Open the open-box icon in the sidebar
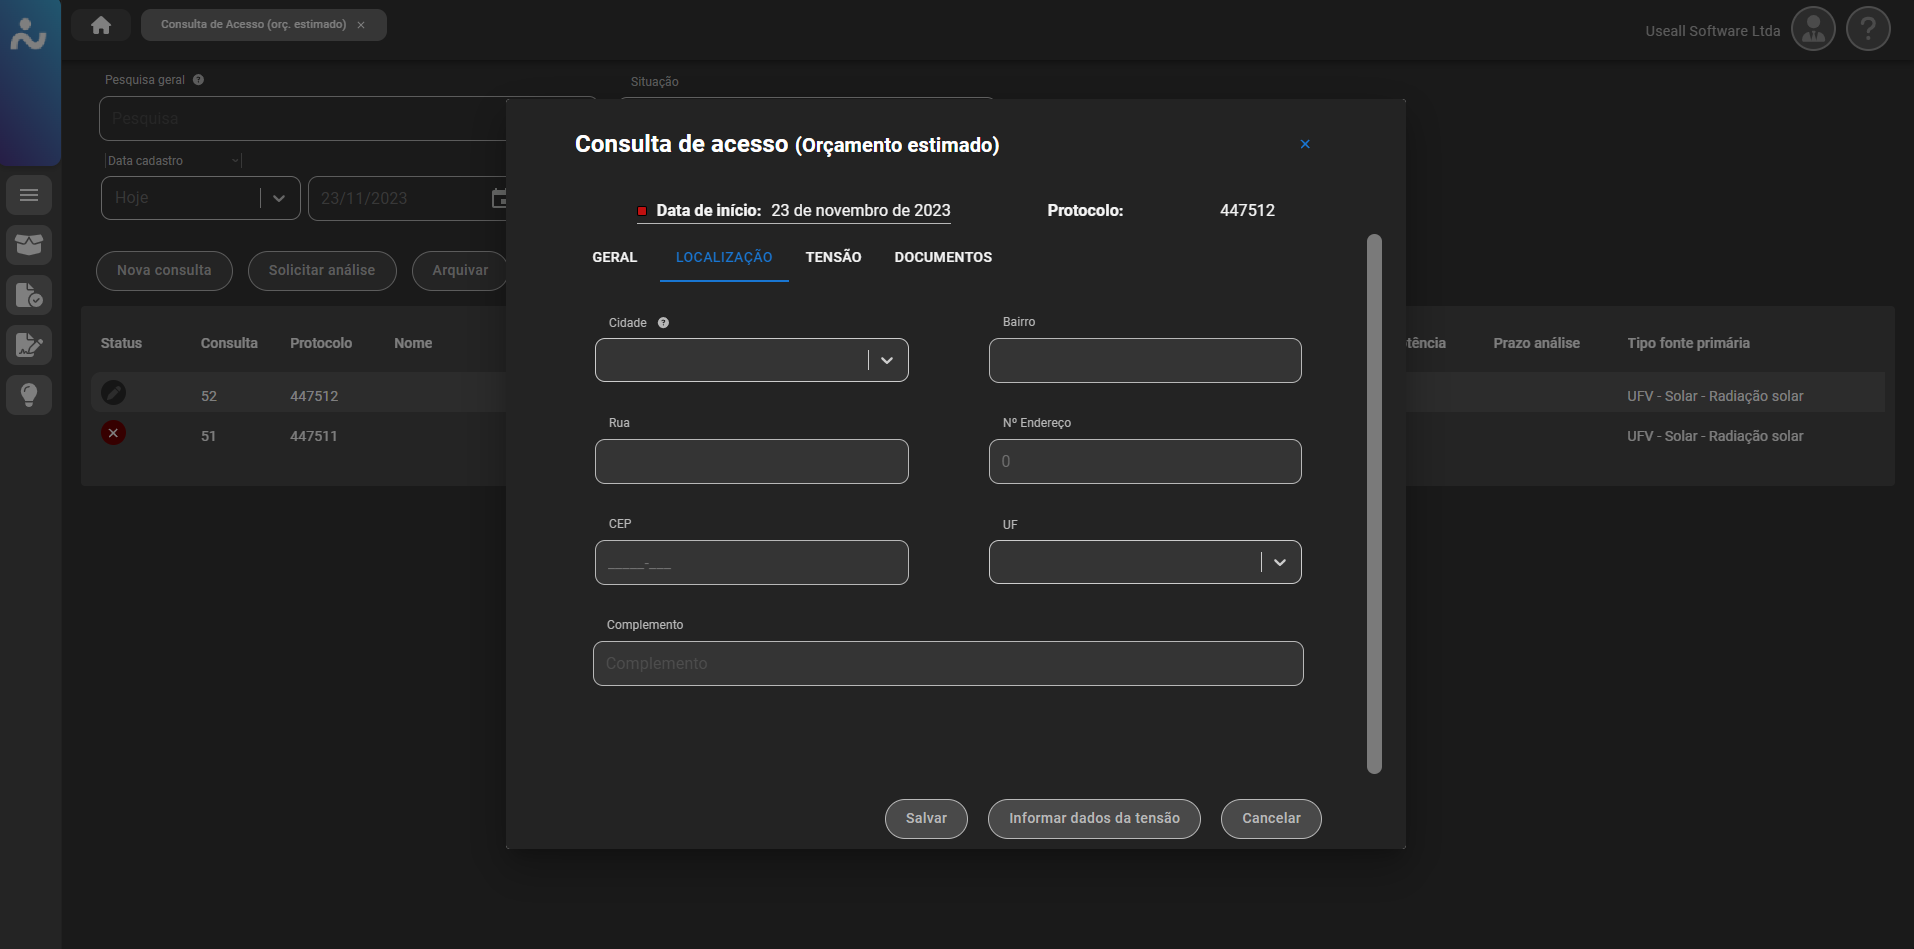 tap(29, 245)
